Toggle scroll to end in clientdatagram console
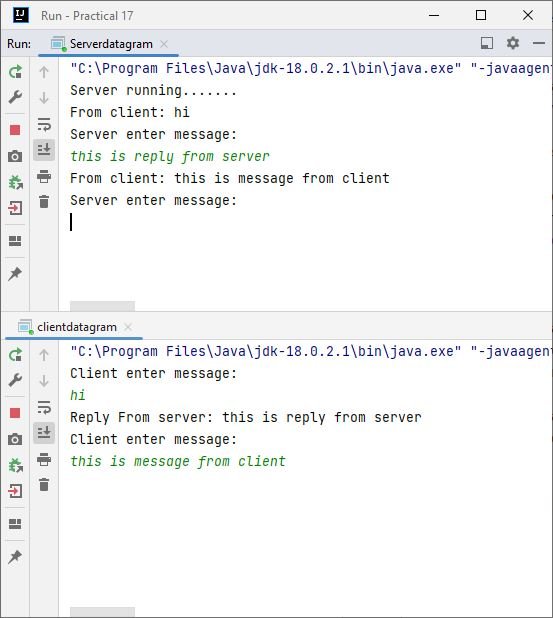The image size is (553, 618). [x=44, y=433]
